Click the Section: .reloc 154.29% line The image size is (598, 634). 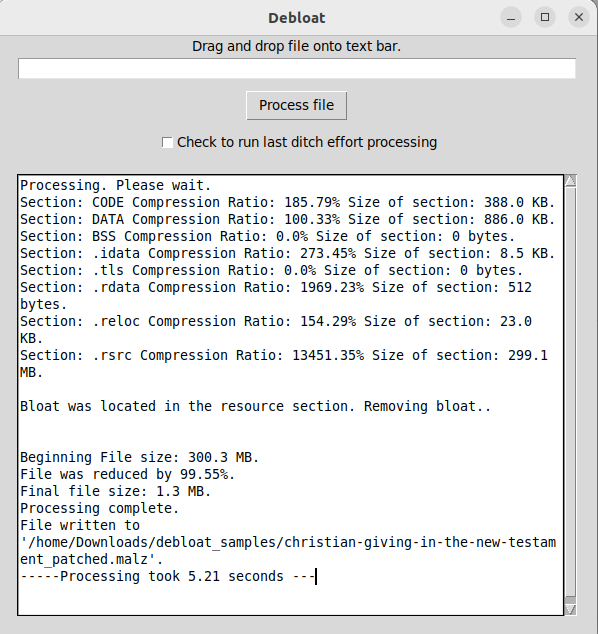click(x=276, y=330)
